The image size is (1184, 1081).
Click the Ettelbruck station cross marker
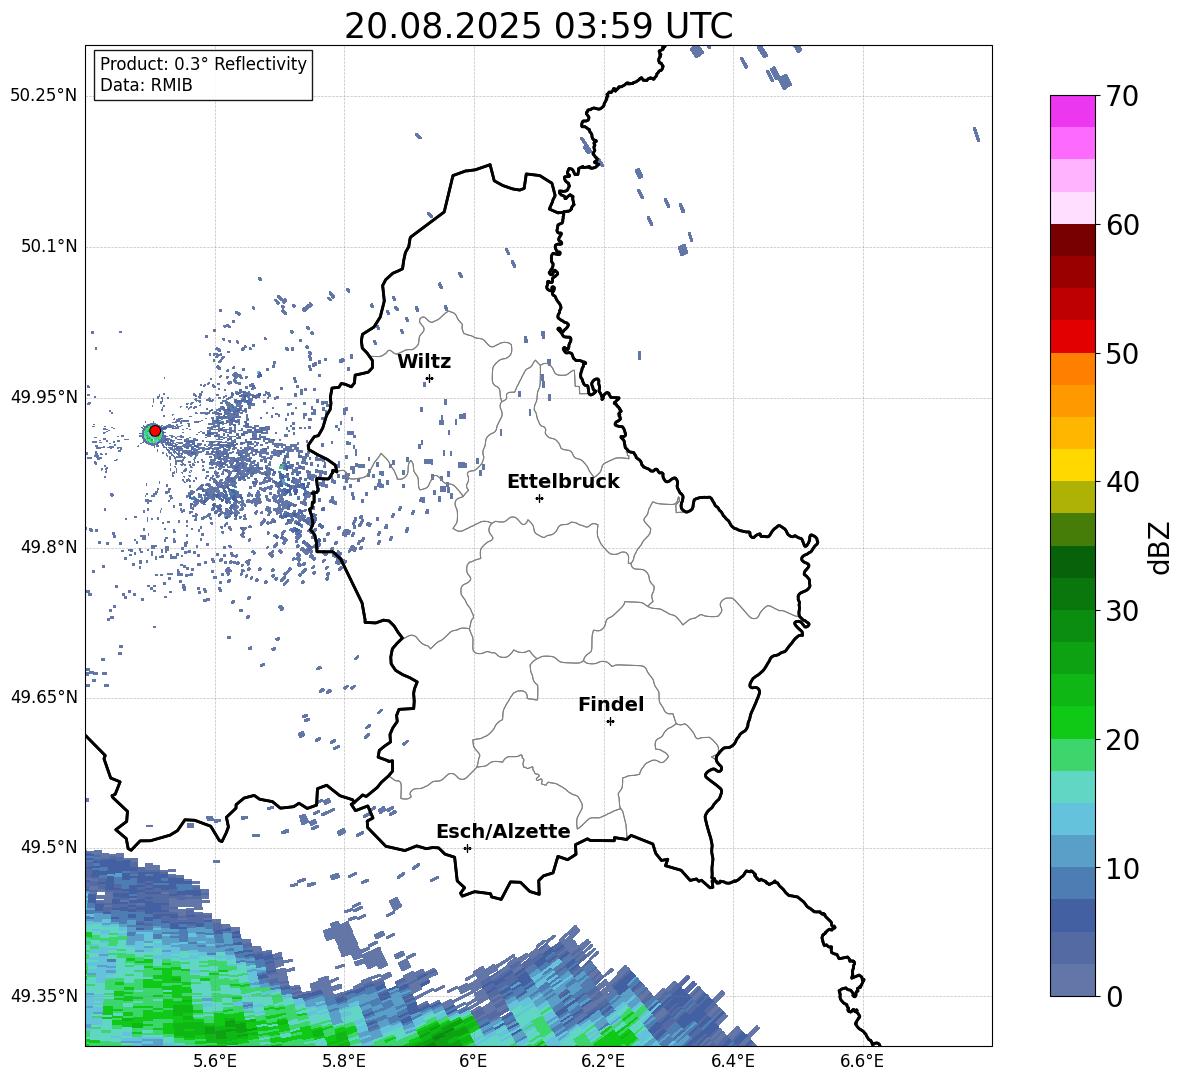tap(539, 498)
